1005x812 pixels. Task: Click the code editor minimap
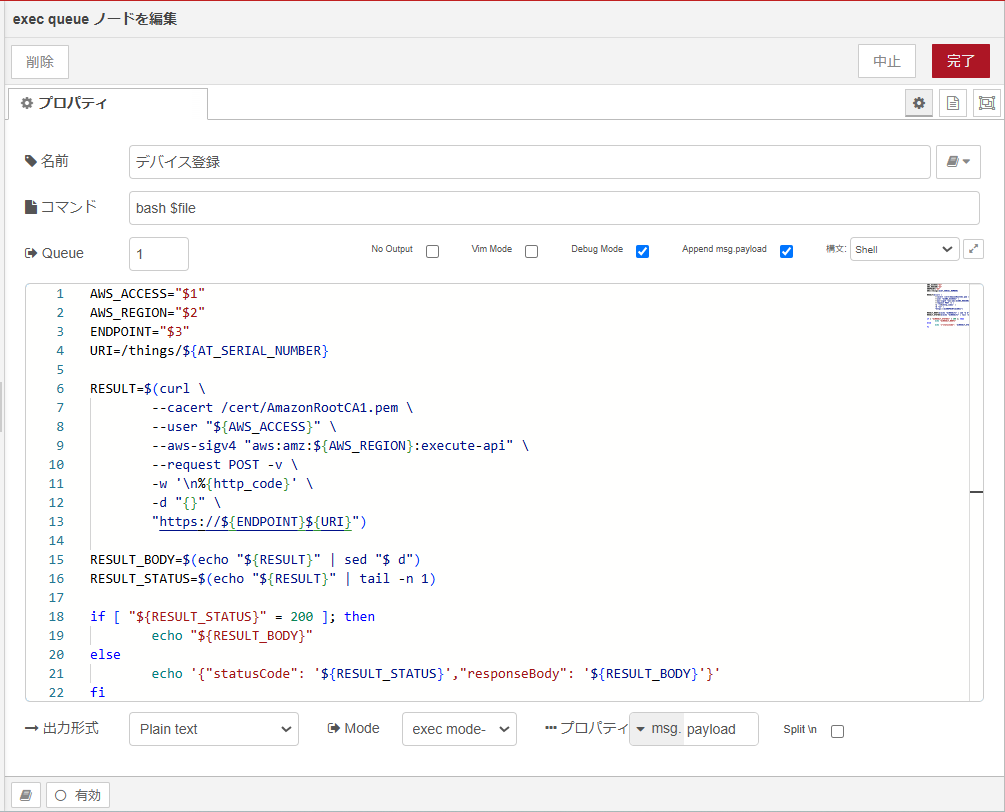(x=947, y=306)
